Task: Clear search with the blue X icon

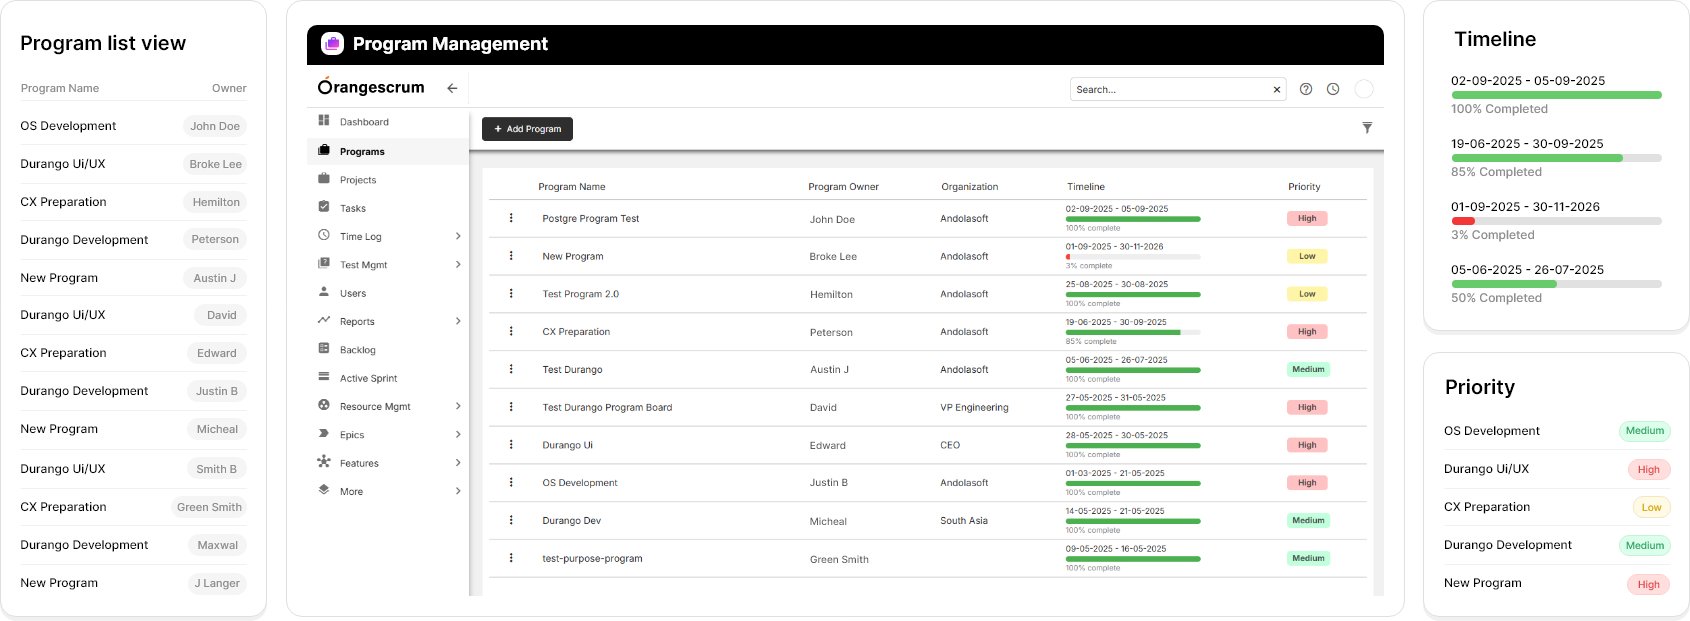Action: click(x=1277, y=90)
